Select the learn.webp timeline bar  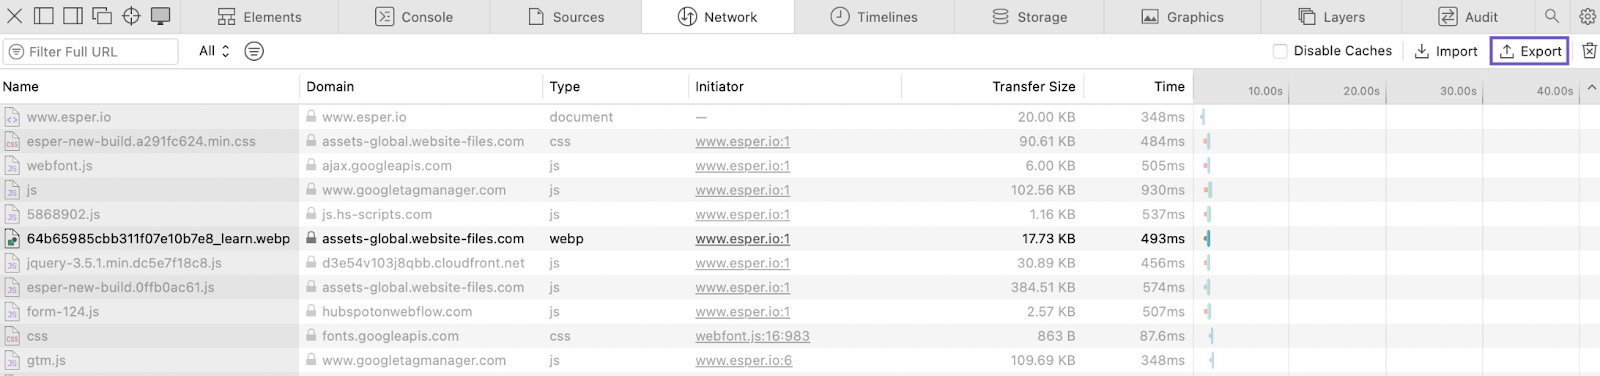tap(1207, 239)
